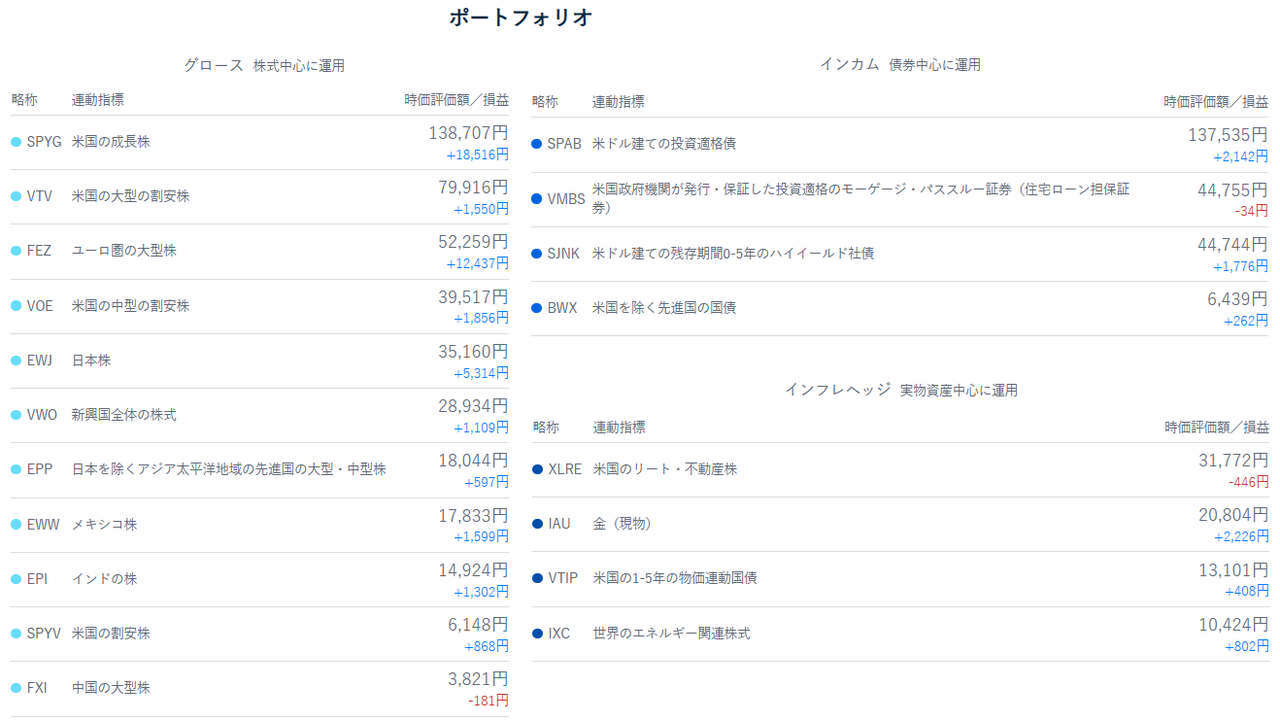Click the blue dot next to BWX
The image size is (1280, 721).
537,308
